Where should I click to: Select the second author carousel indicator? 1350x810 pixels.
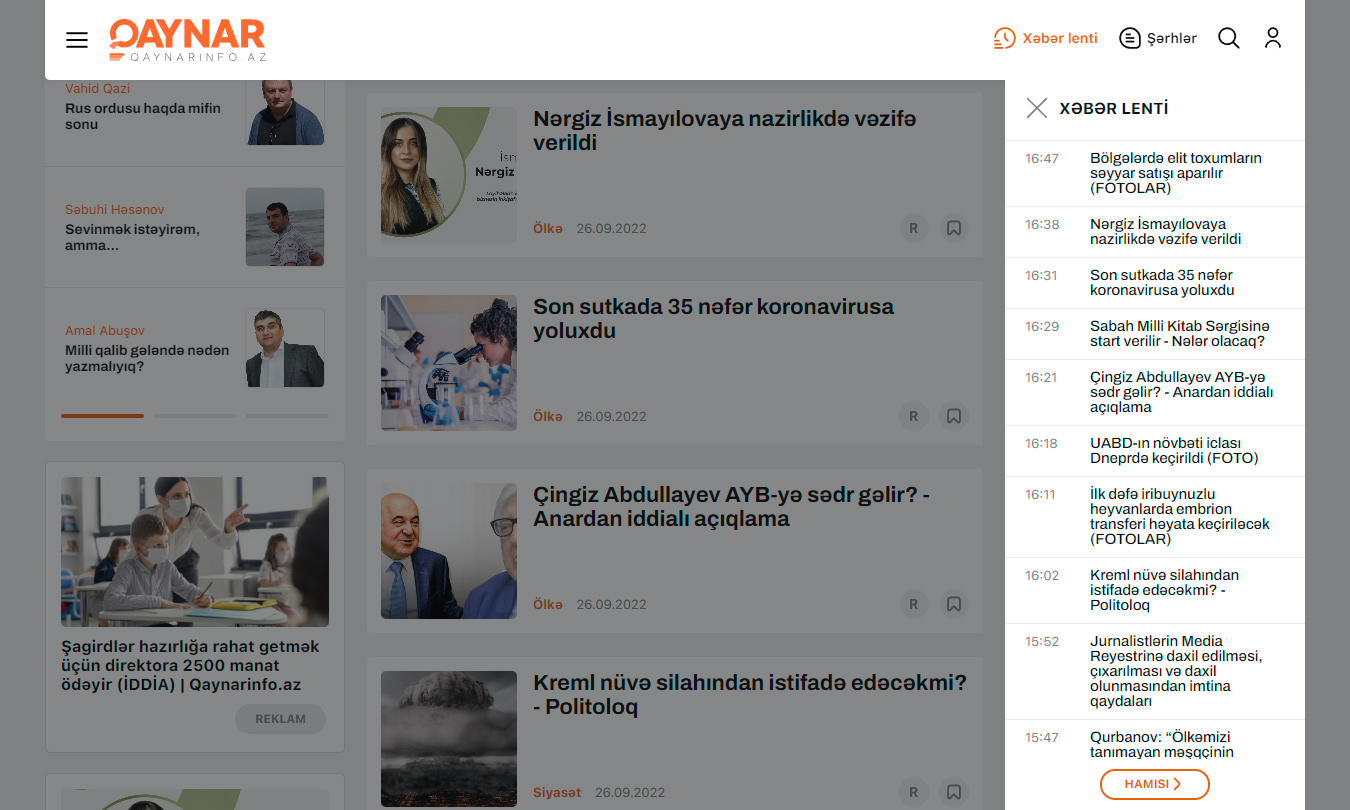coord(195,415)
